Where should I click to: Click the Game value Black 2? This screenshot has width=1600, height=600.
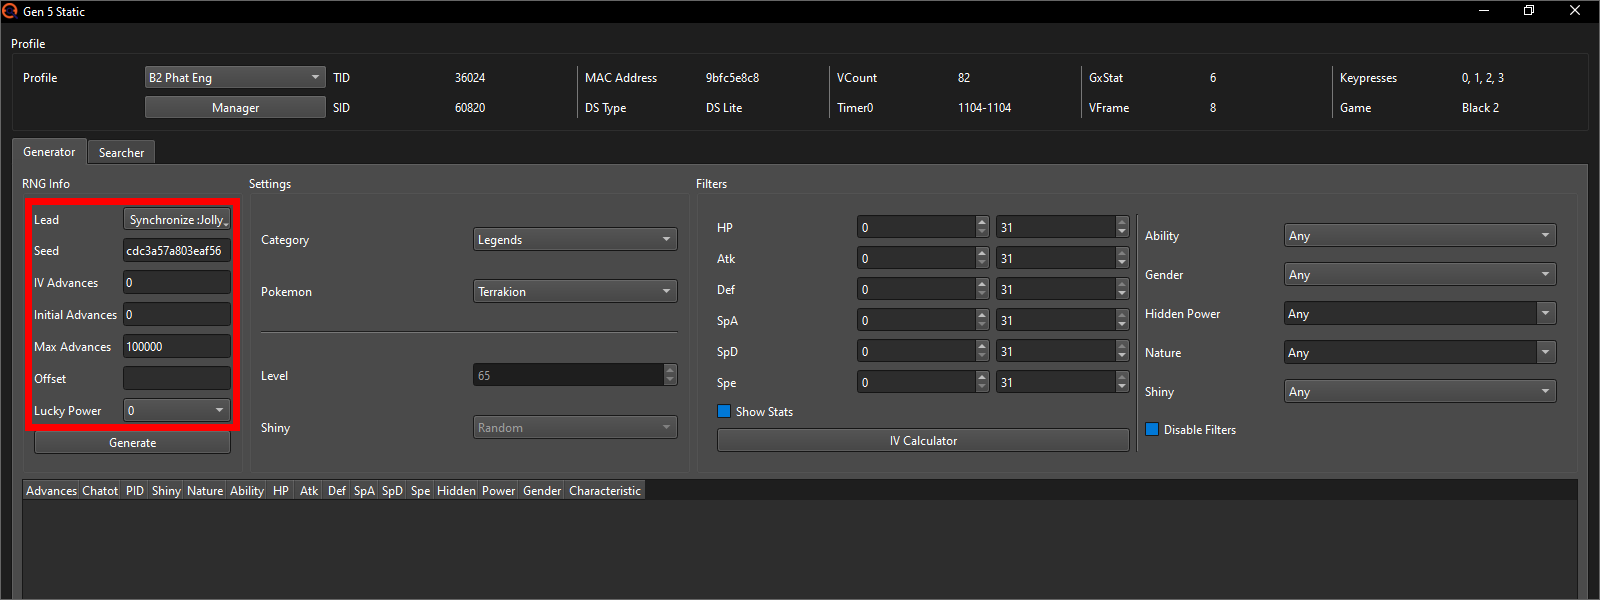click(1480, 107)
